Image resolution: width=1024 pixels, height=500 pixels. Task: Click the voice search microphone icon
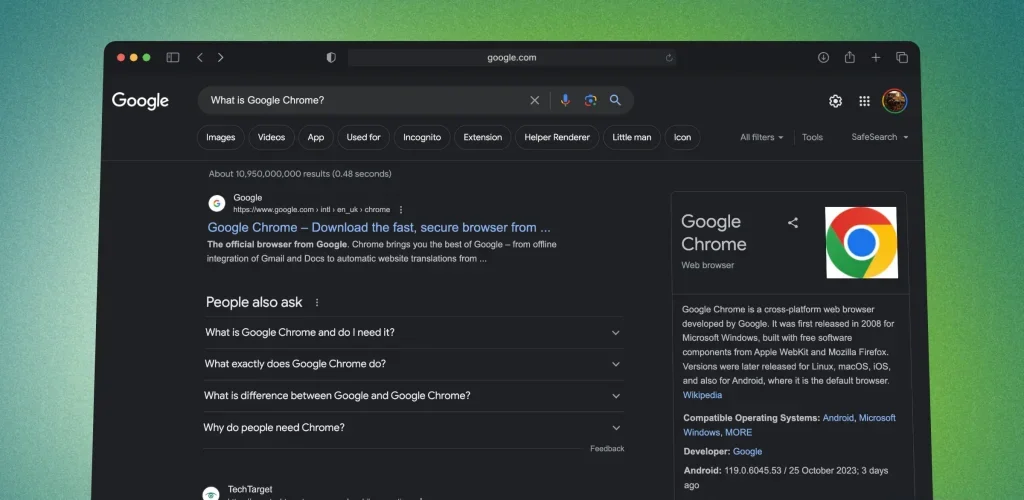click(x=565, y=100)
